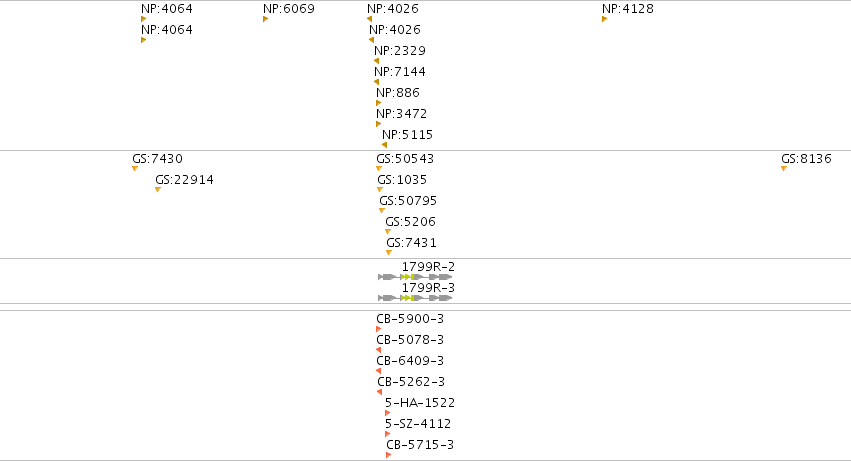Click the triangle marker under GS:7431
Viewport: 851px width, 461px height.
pos(389,252)
